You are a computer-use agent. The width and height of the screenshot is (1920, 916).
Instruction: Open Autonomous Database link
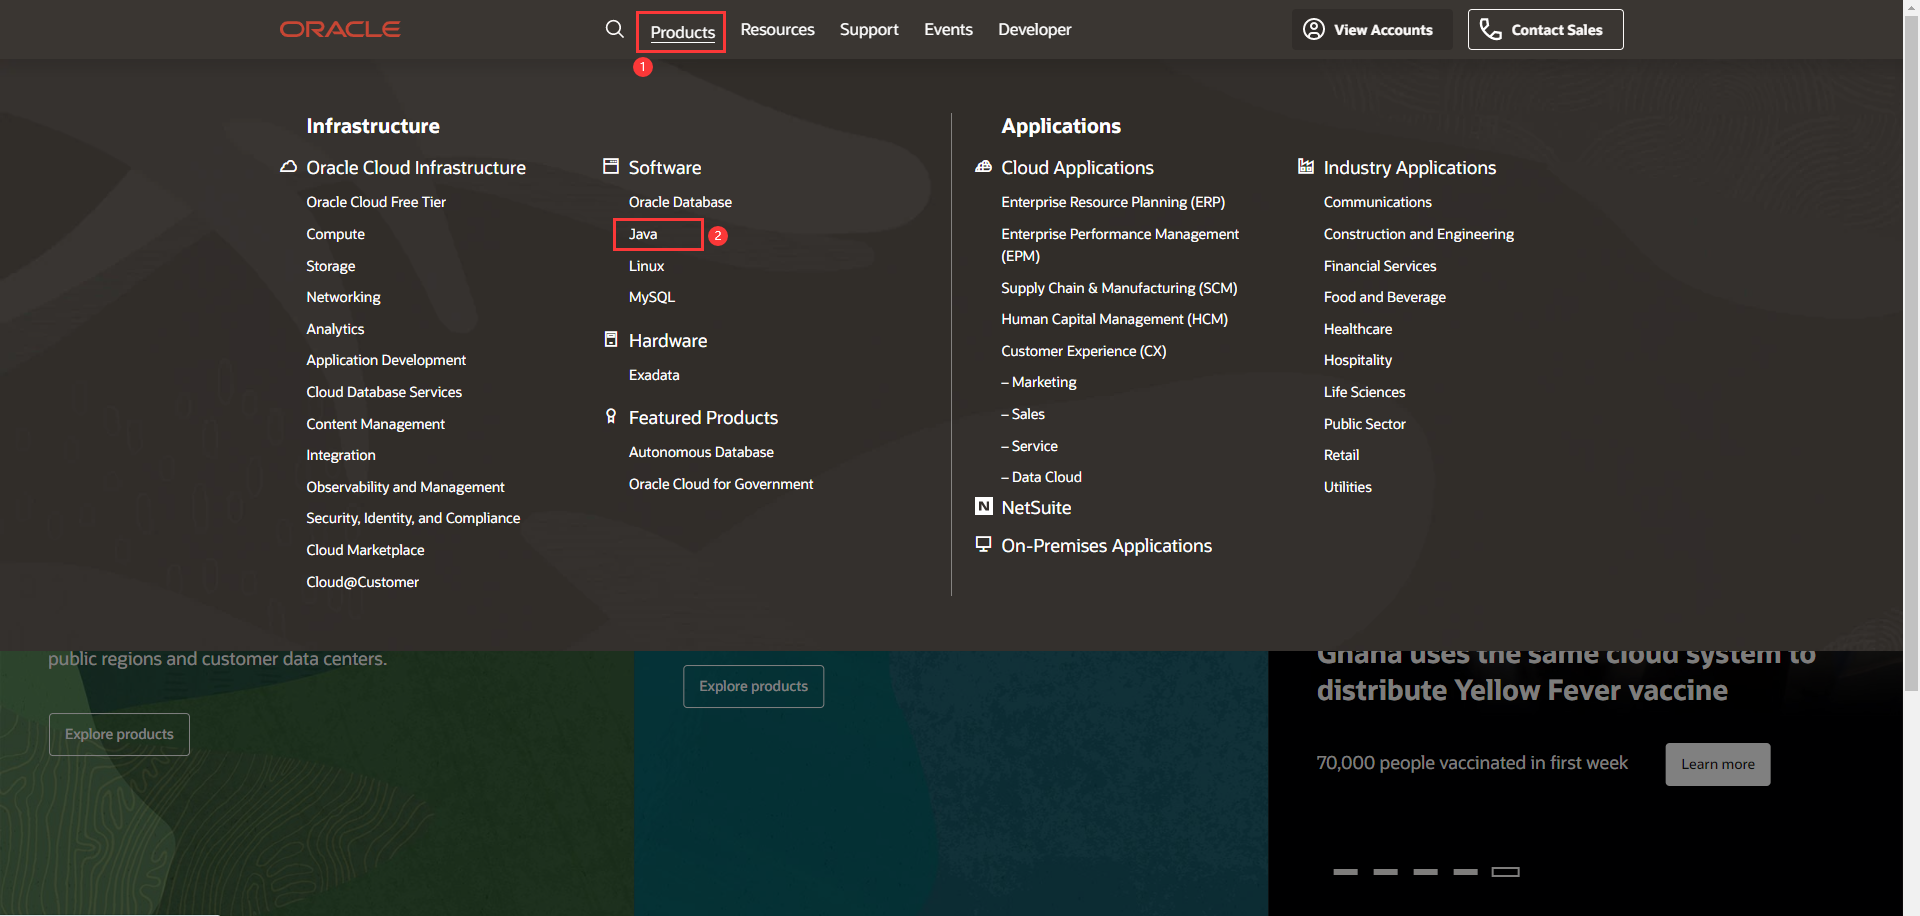(701, 452)
